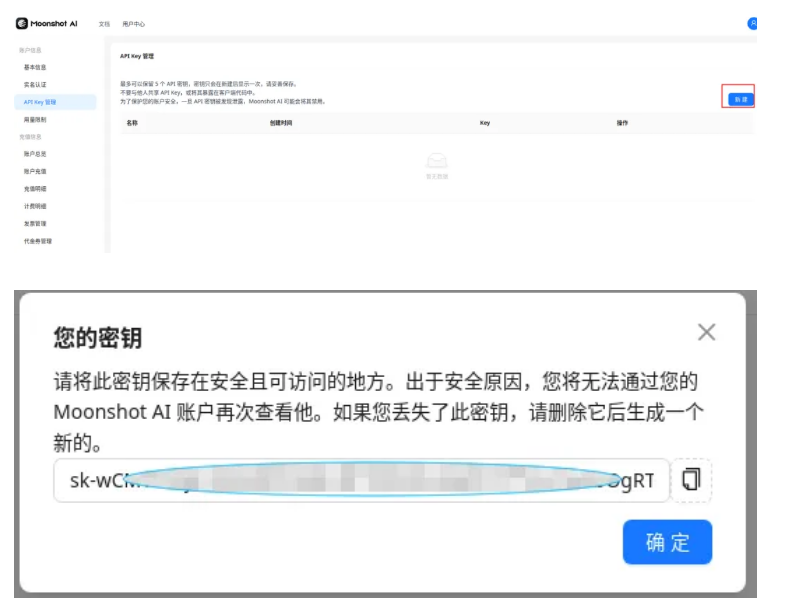Close the 您的密钥 dialog with X

coord(707,332)
